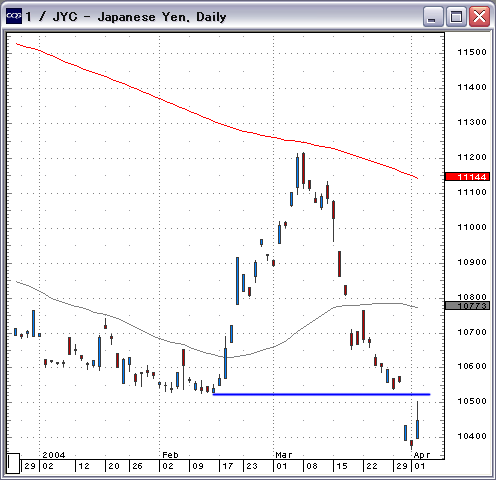Click the date label 12 on time axis

coord(84,466)
